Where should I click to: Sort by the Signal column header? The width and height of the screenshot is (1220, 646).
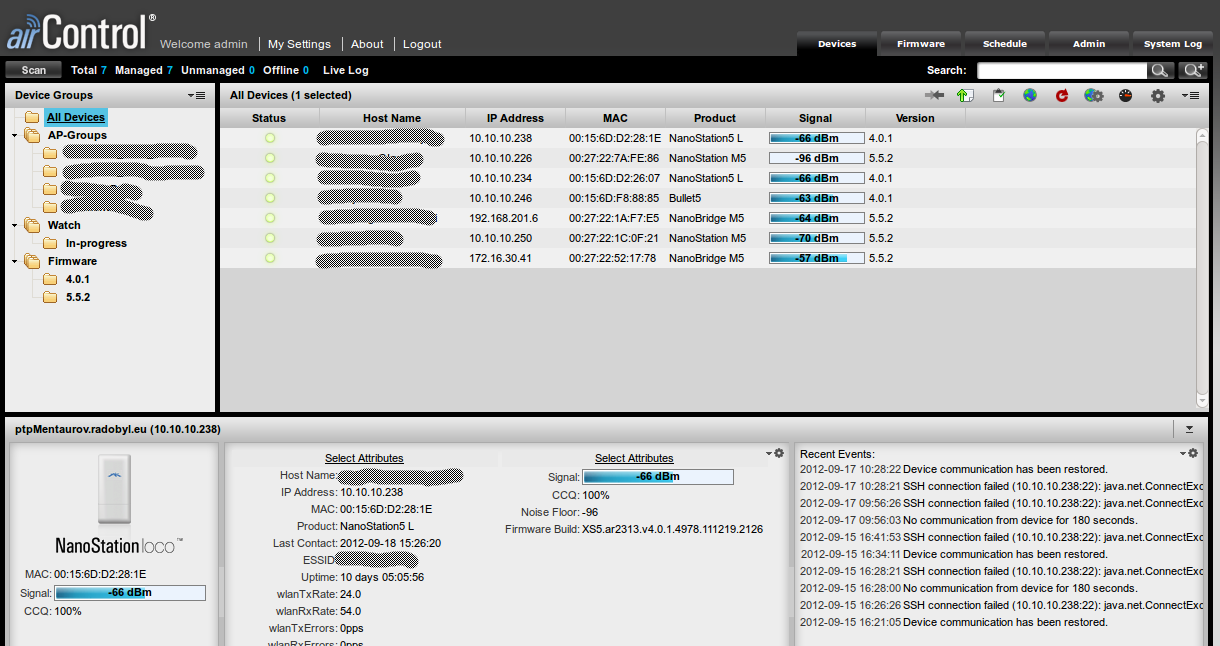816,118
